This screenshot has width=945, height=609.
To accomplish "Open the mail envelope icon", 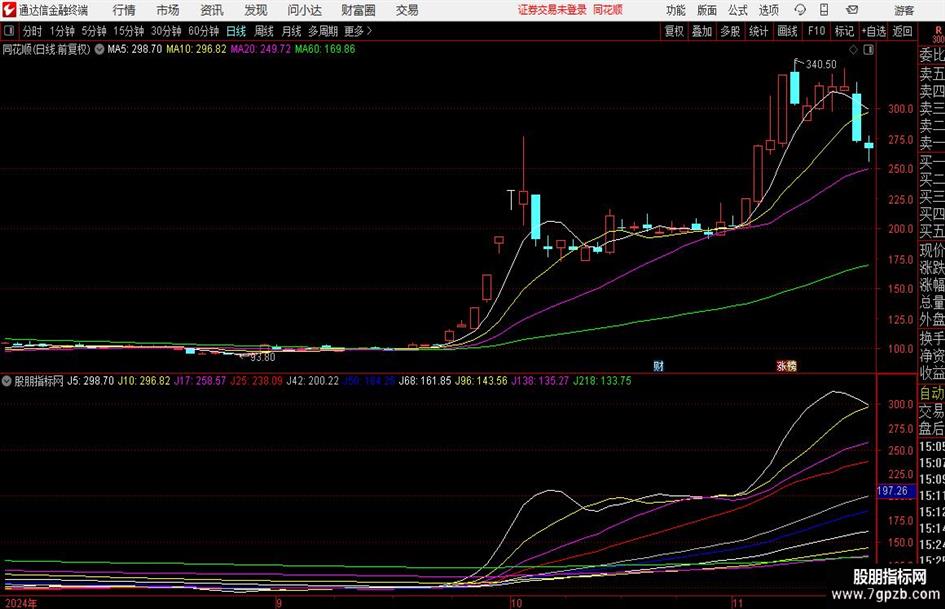I will (x=852, y=10).
